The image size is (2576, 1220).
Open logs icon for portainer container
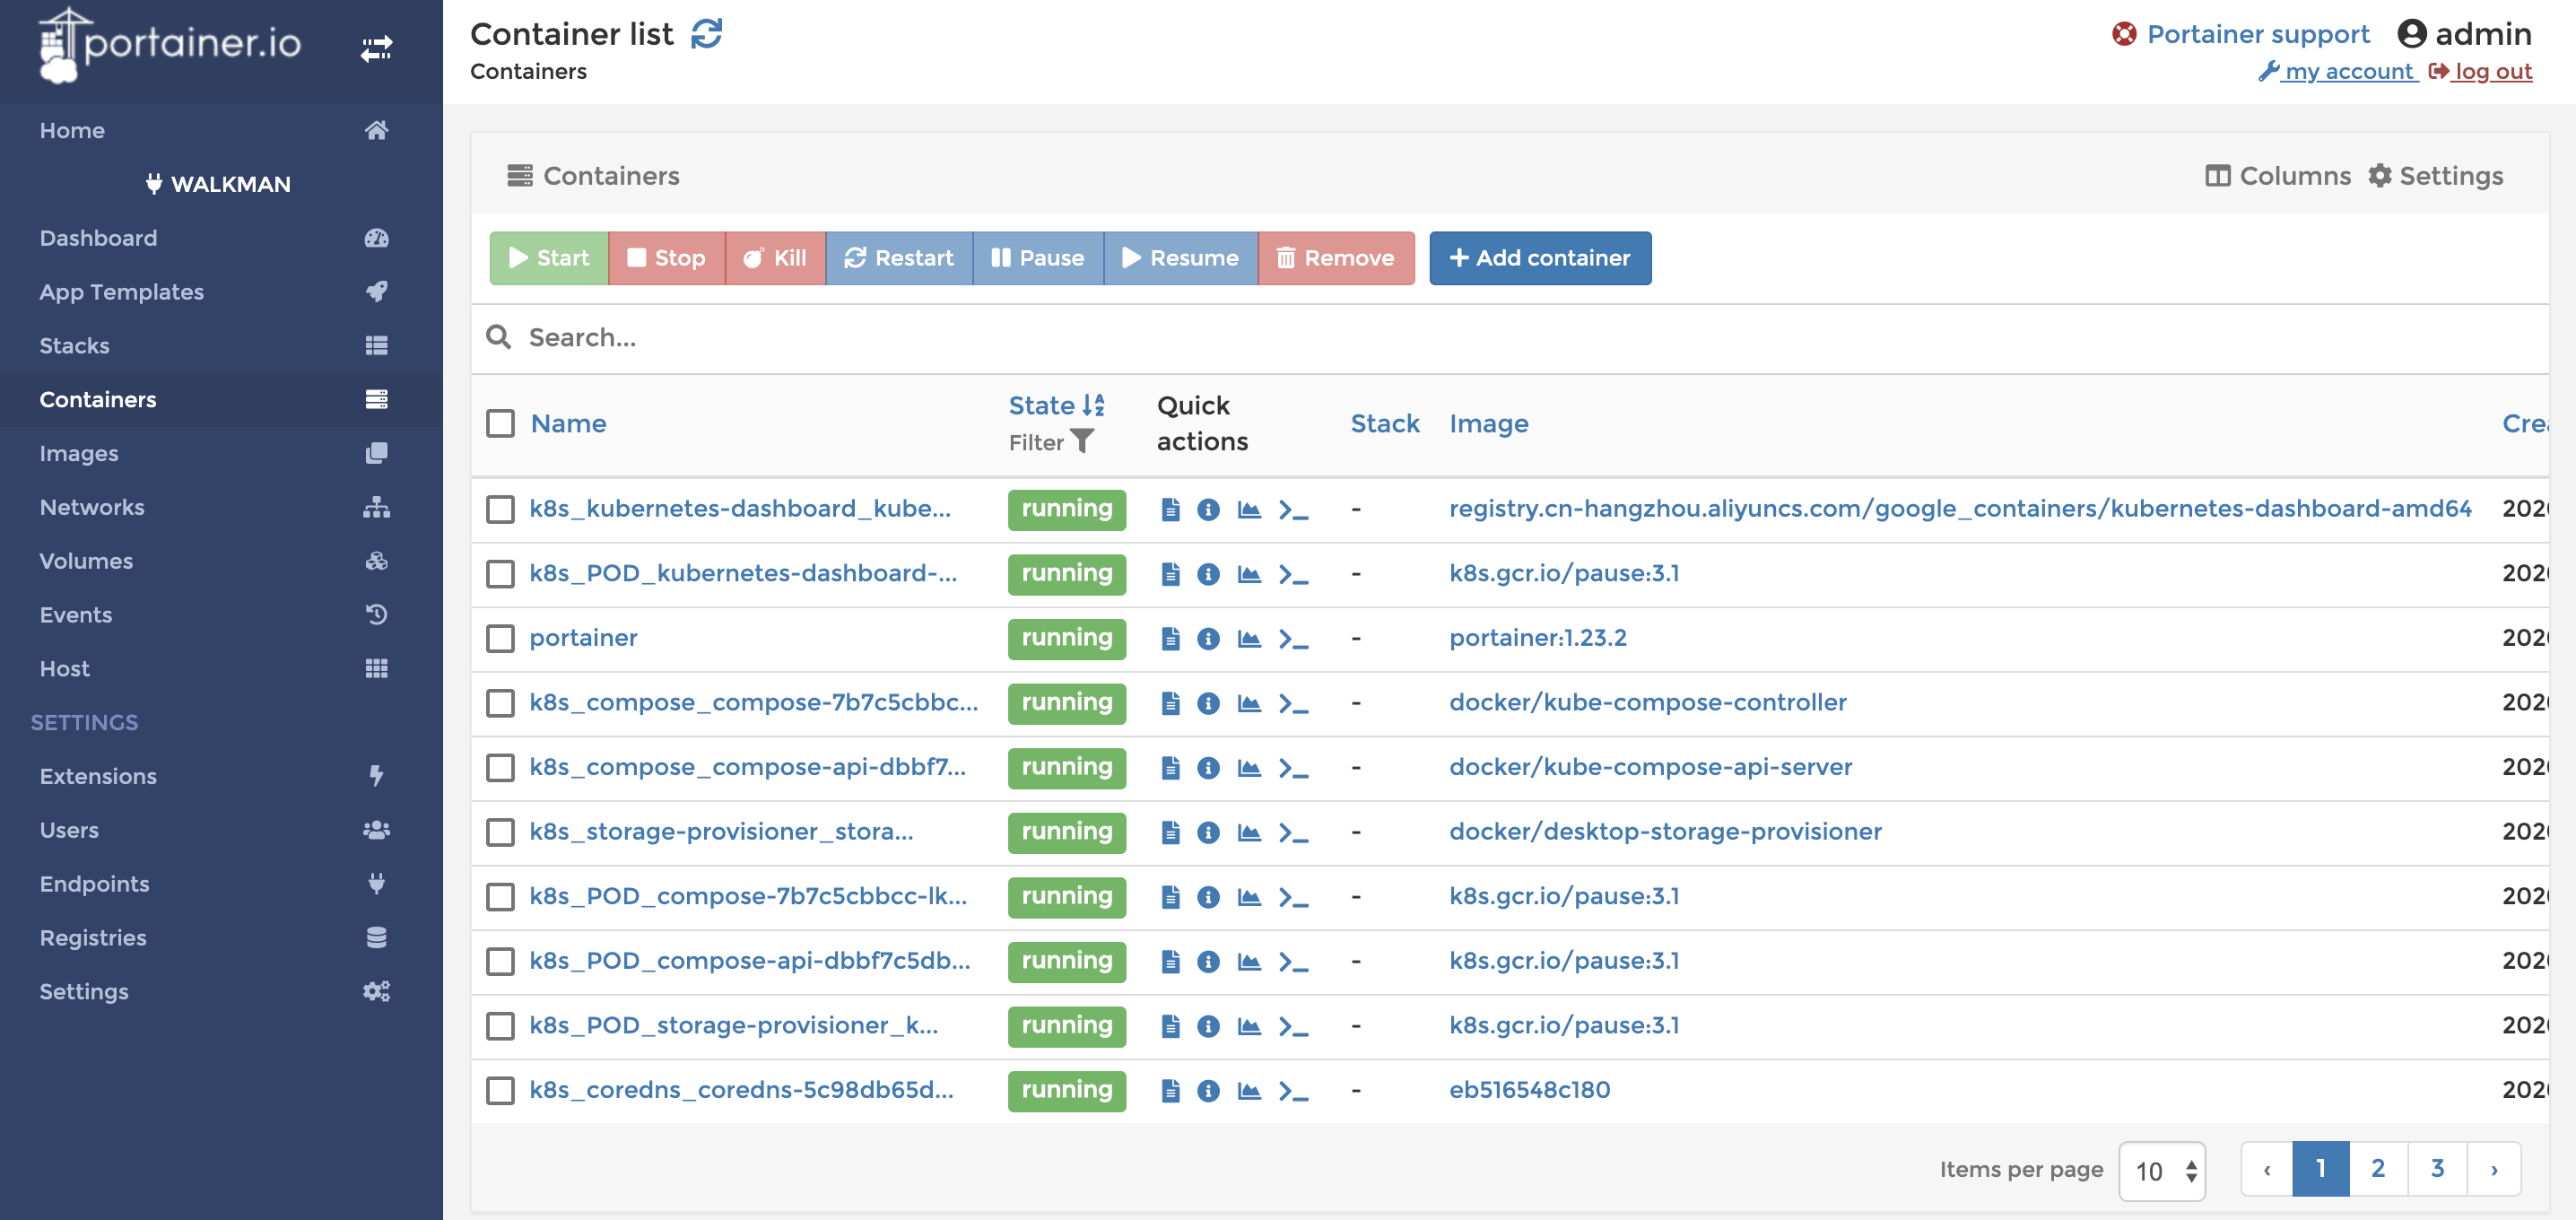pos(1170,638)
